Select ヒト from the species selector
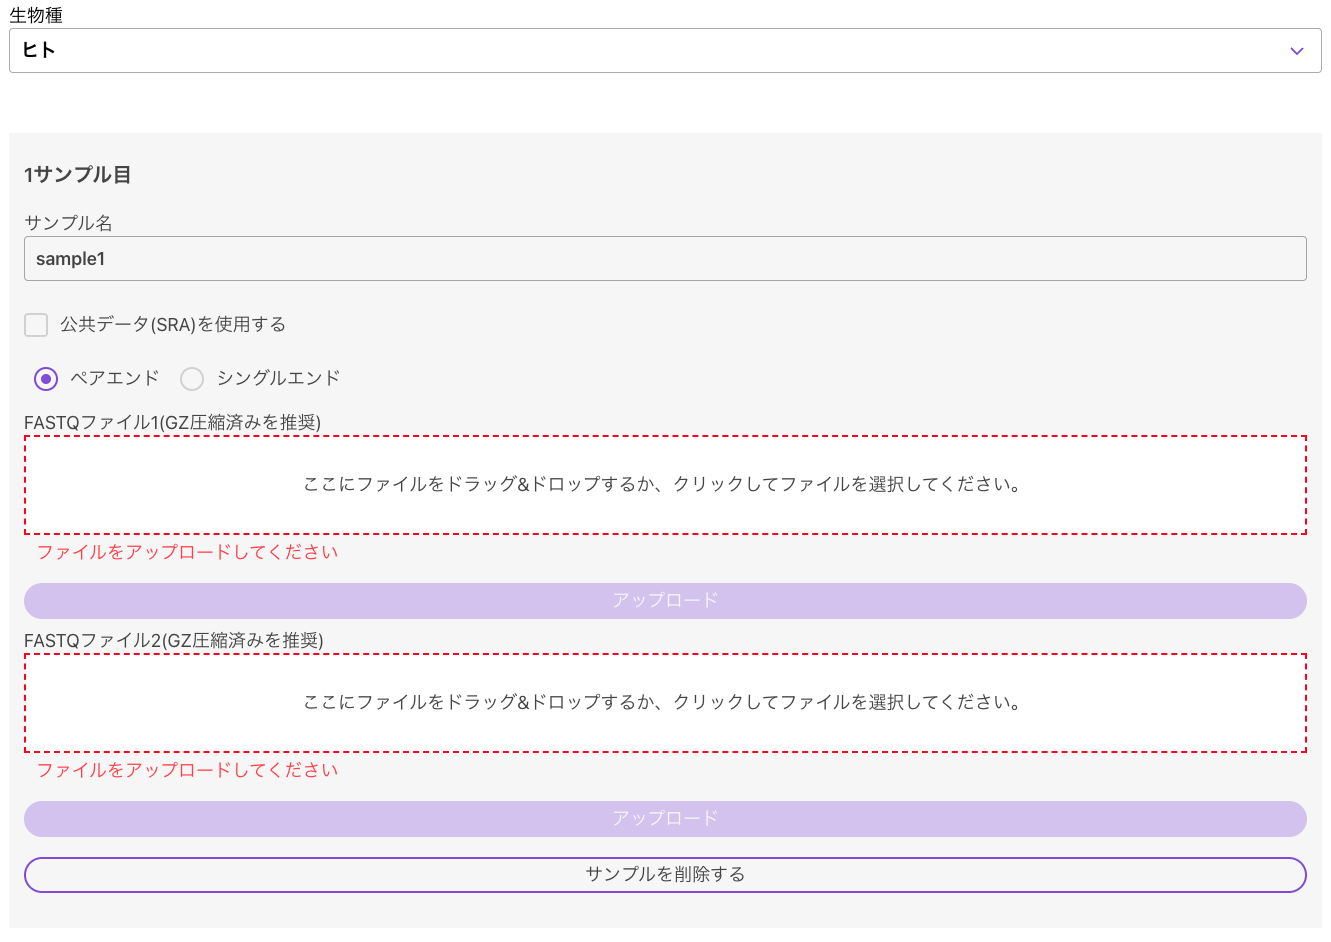 [x=665, y=50]
